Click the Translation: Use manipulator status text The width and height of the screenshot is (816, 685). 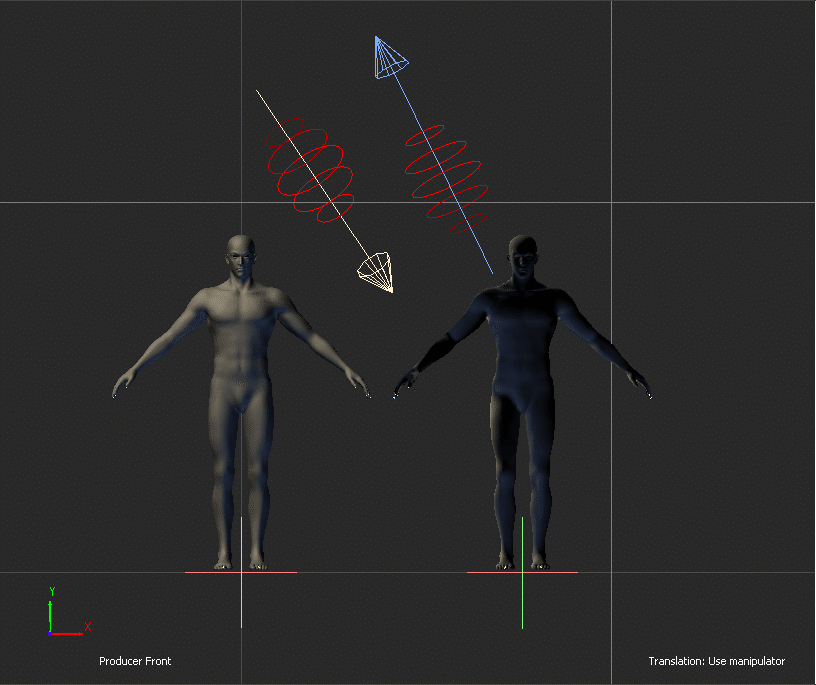pyautogui.click(x=716, y=661)
